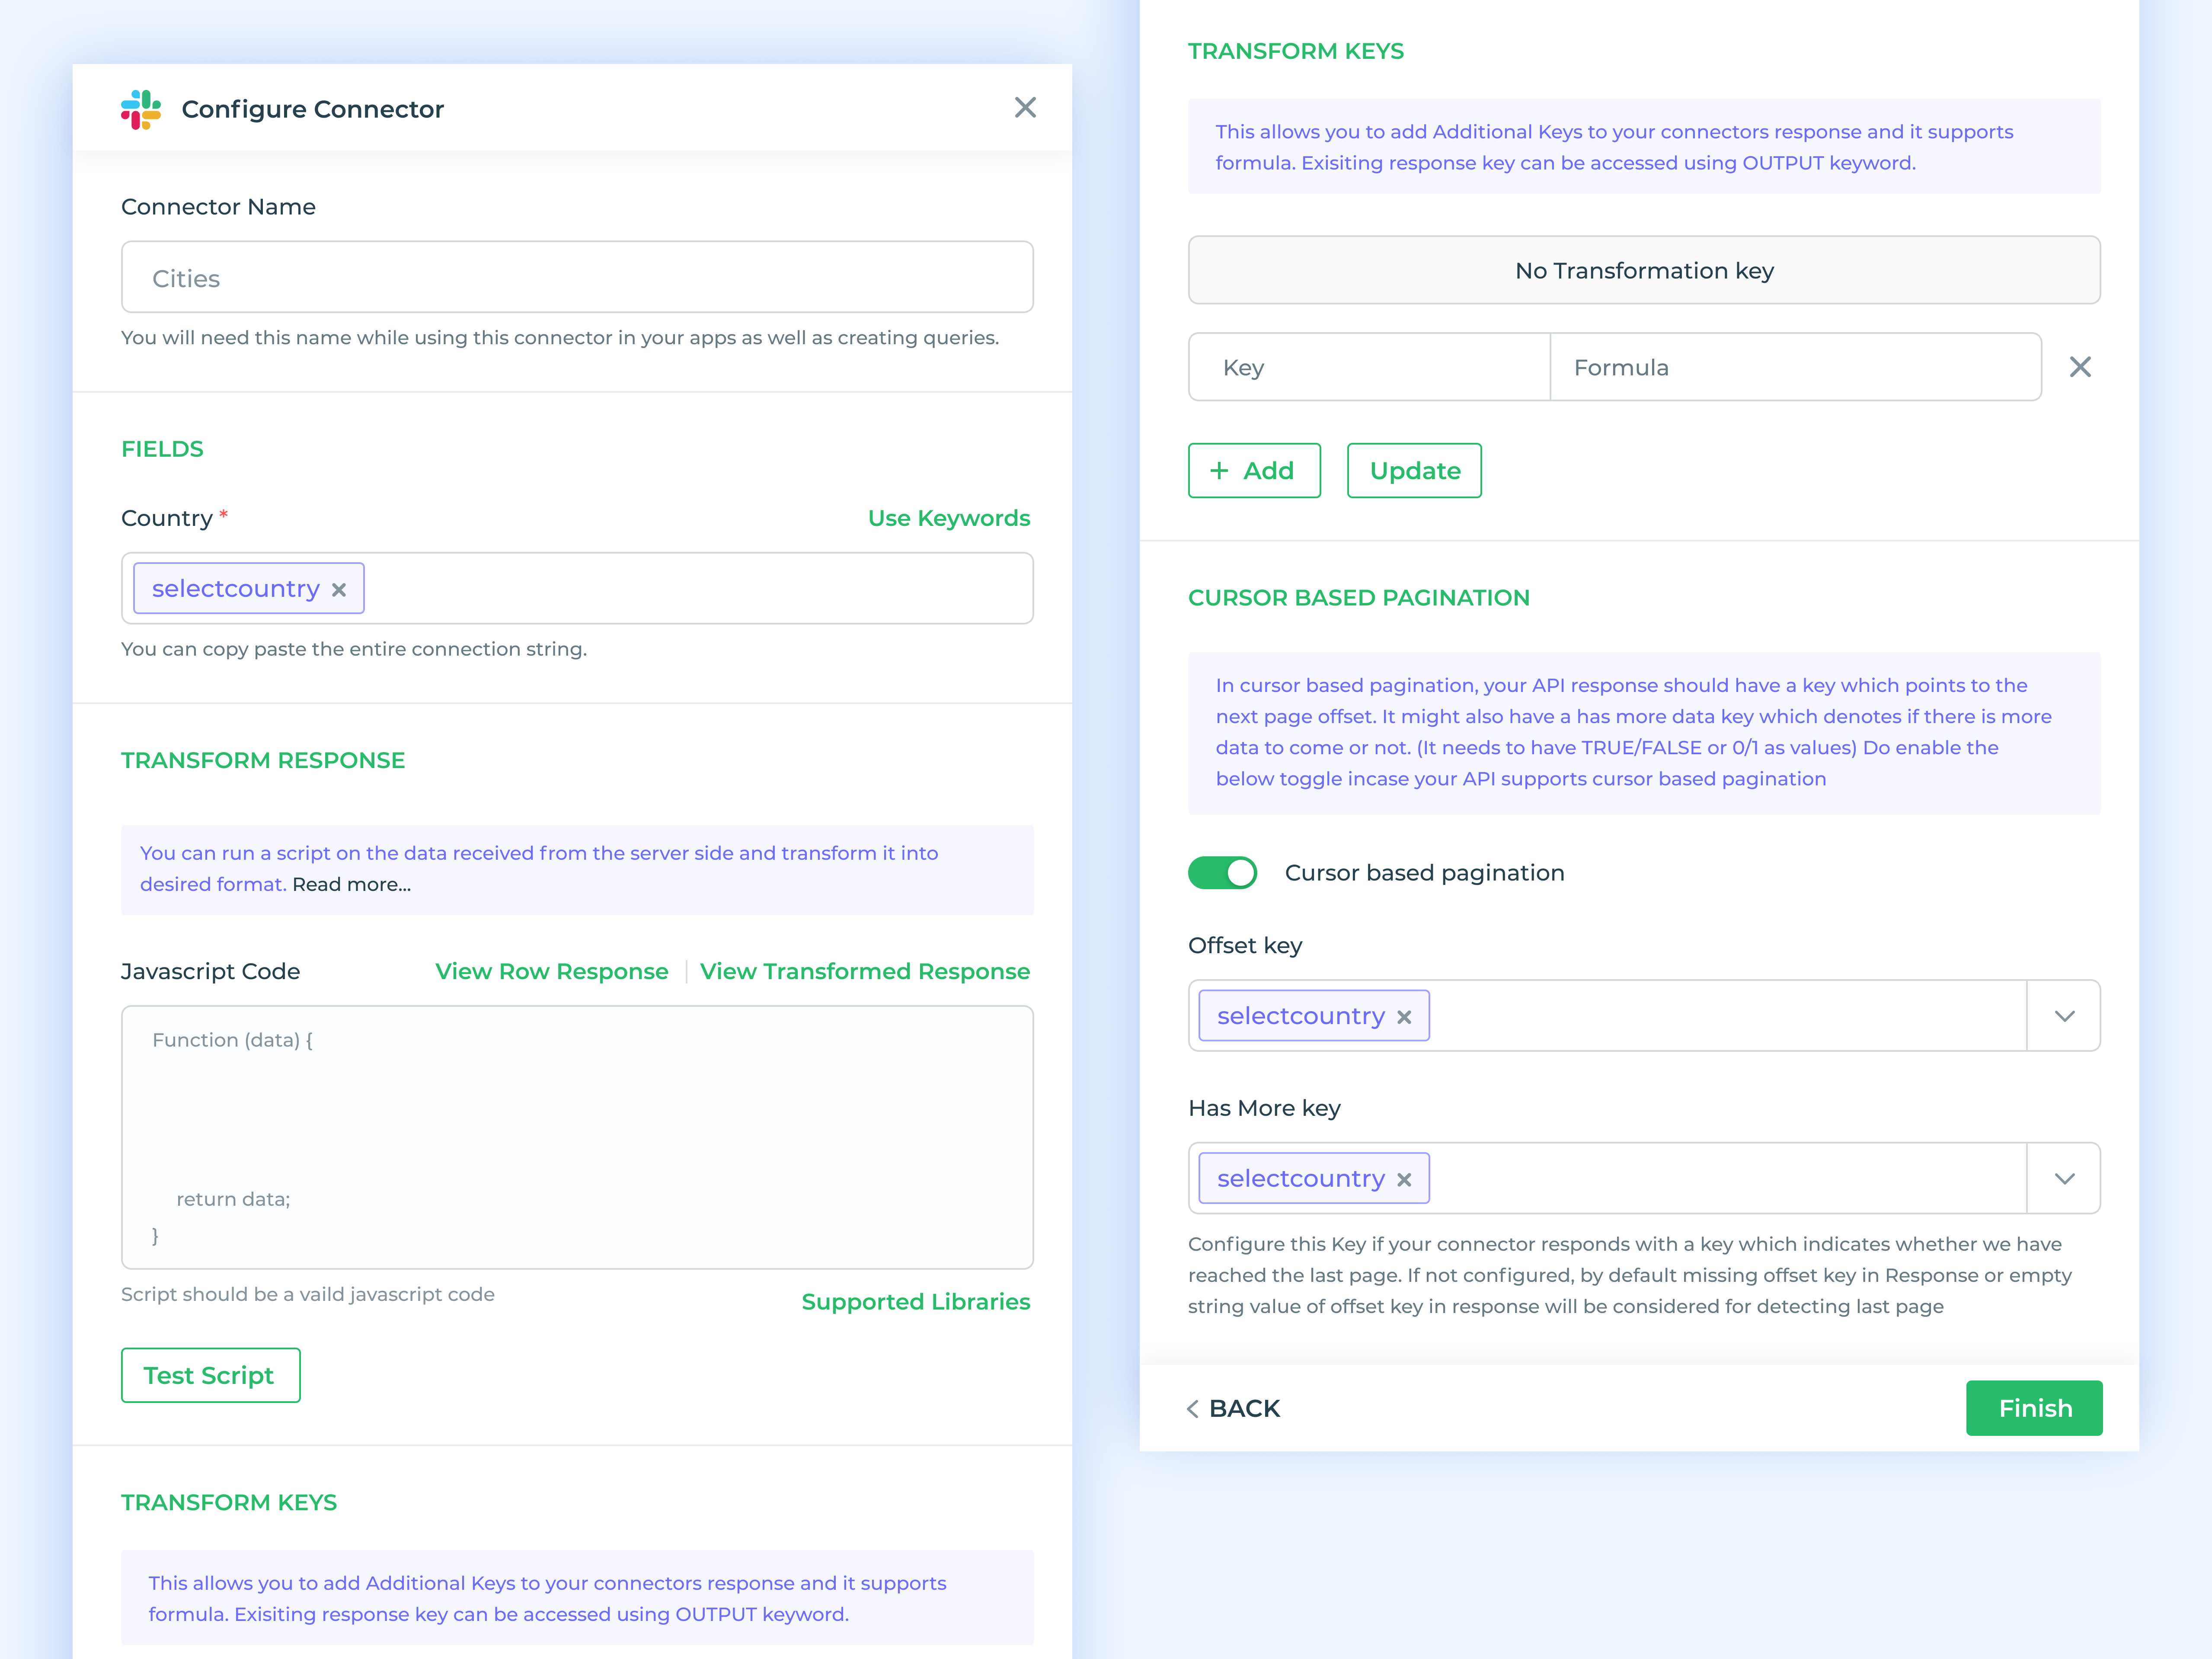The width and height of the screenshot is (2212, 1659).
Task: Expand the Offset key dropdown
Action: tap(2064, 1016)
